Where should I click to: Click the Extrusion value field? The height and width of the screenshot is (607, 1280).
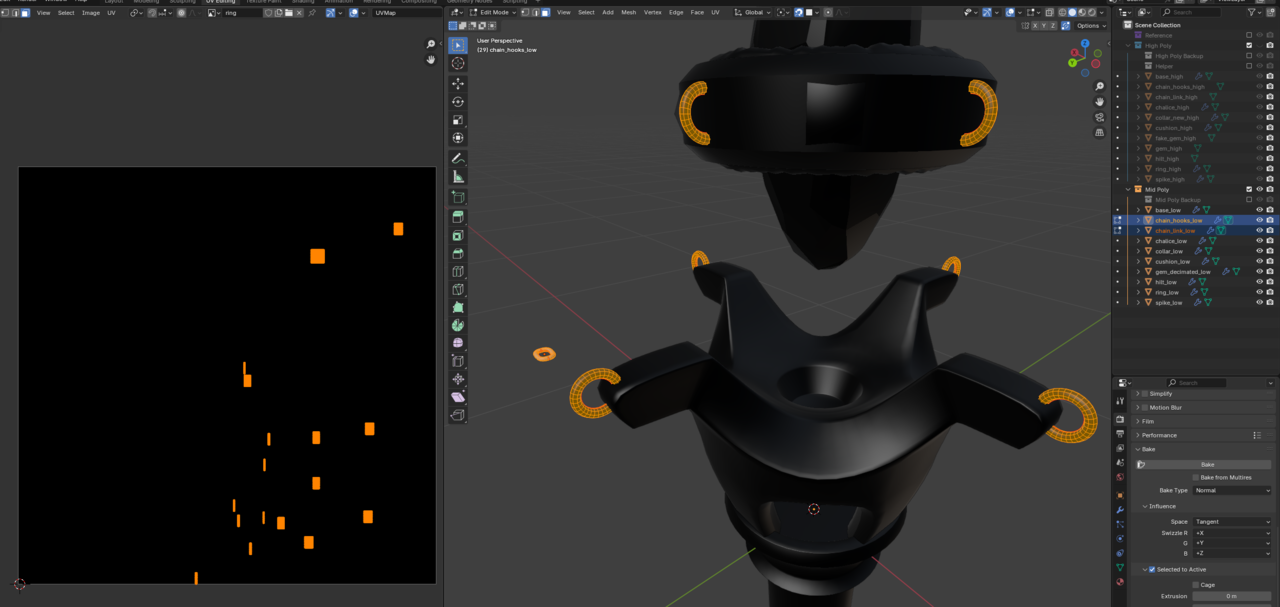(1231, 596)
